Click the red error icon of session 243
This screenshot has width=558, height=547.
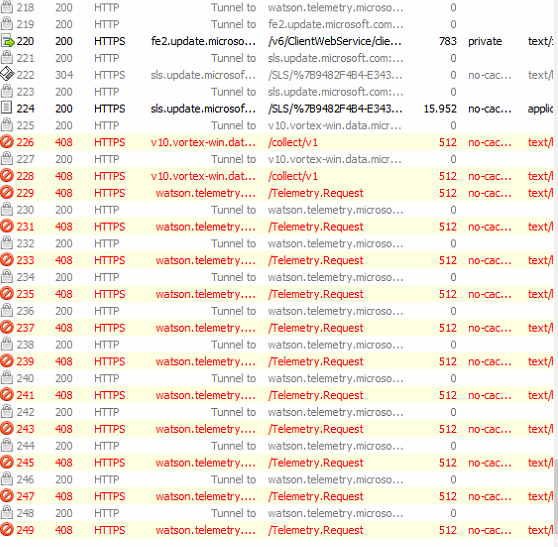pyautogui.click(x=7, y=429)
